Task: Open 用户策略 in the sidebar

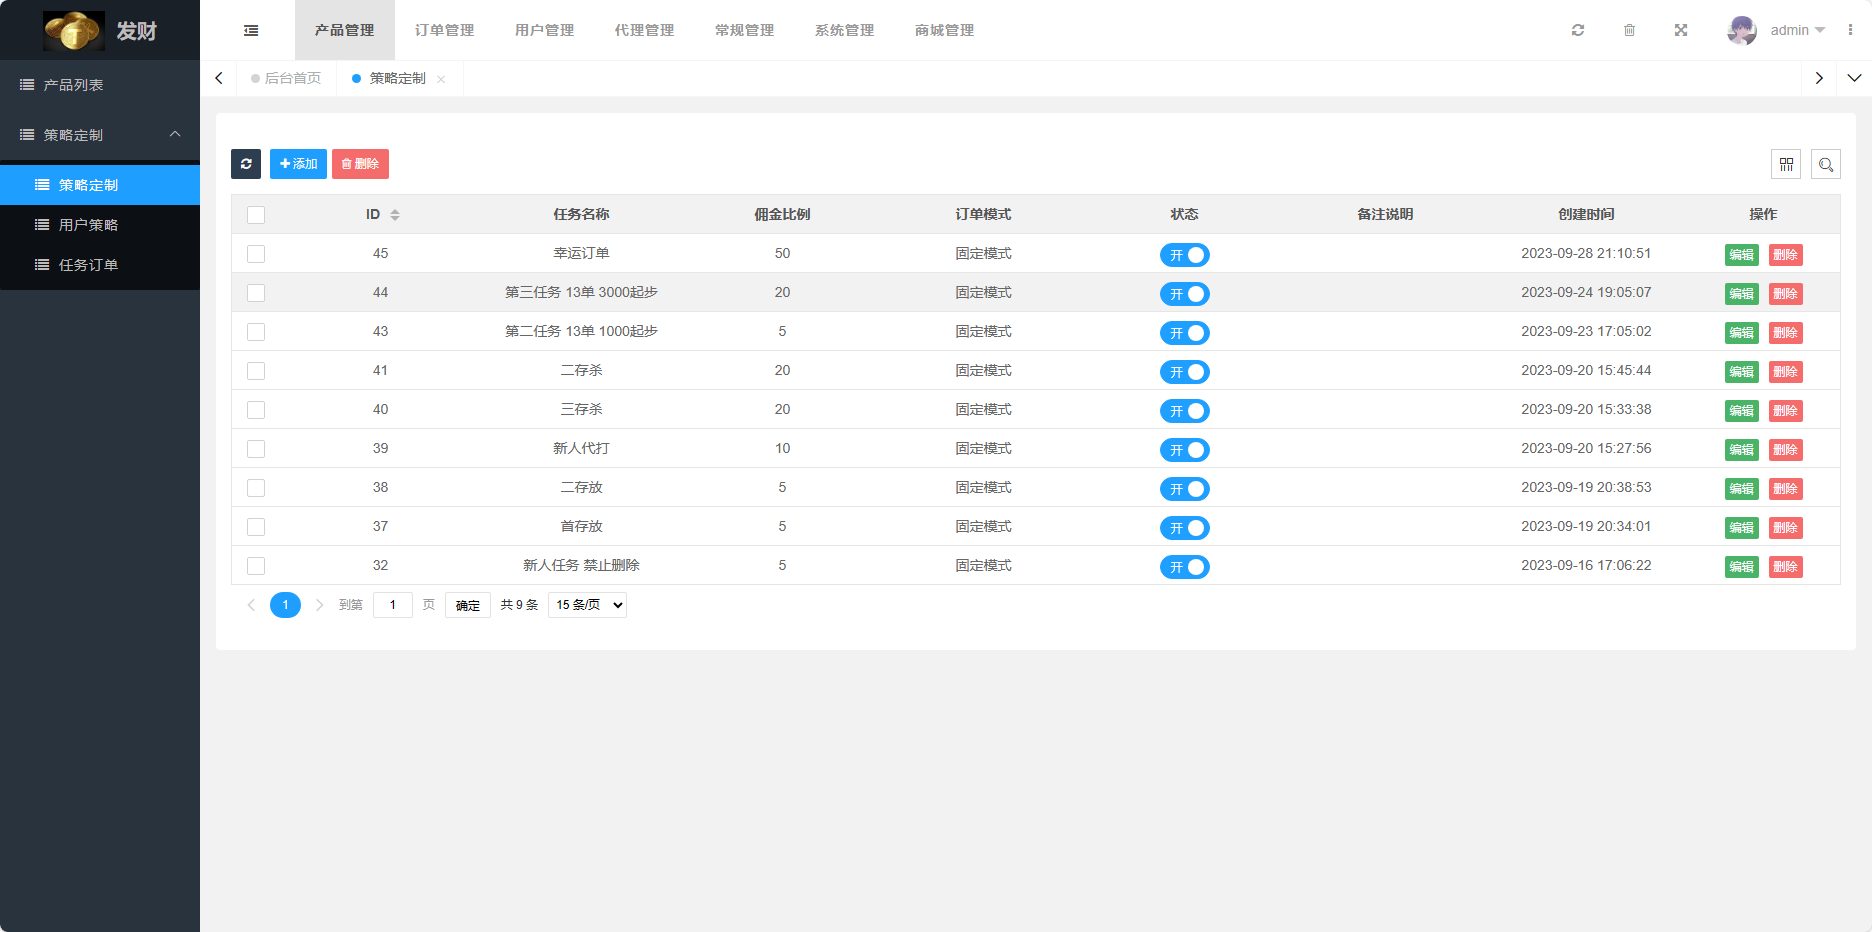Action: tap(100, 225)
